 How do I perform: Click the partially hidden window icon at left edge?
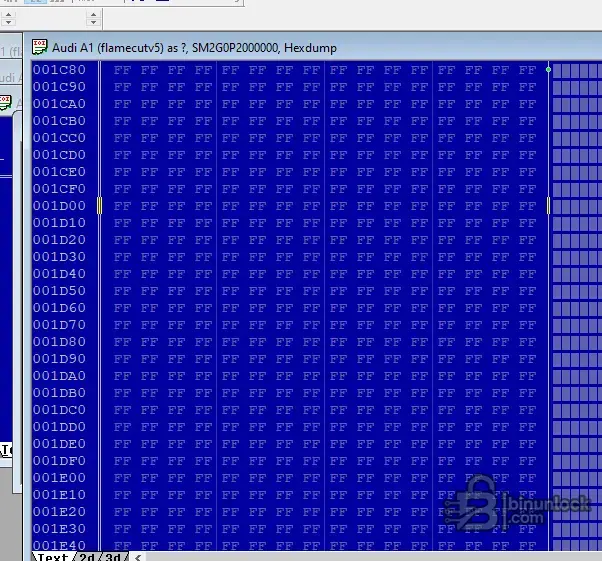click(5, 103)
